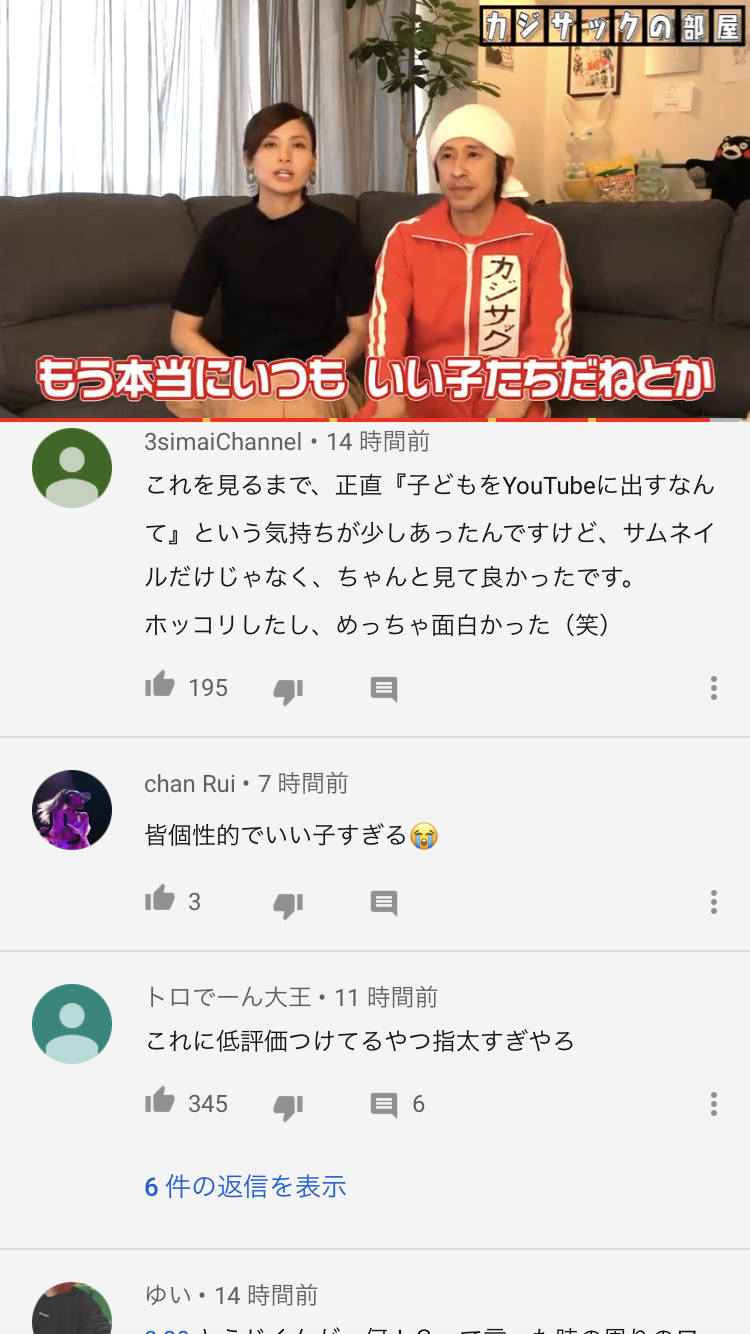
Task: Open more options for chan Rui comment
Action: [x=713, y=902]
